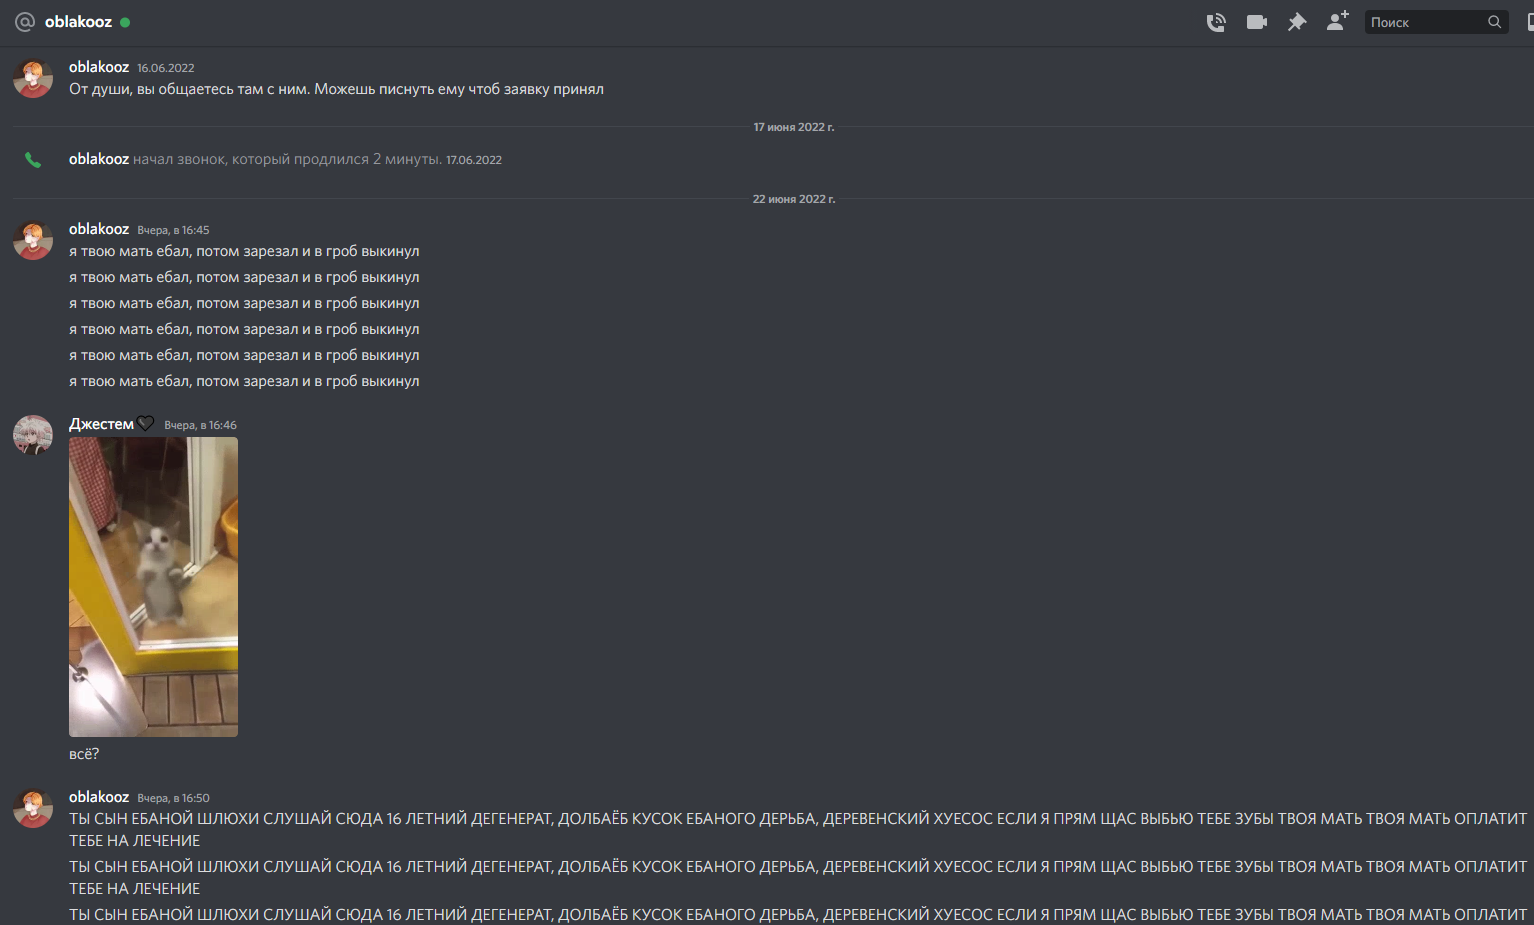Click the oblakooz title in the header
The width and height of the screenshot is (1534, 925).
coord(78,22)
